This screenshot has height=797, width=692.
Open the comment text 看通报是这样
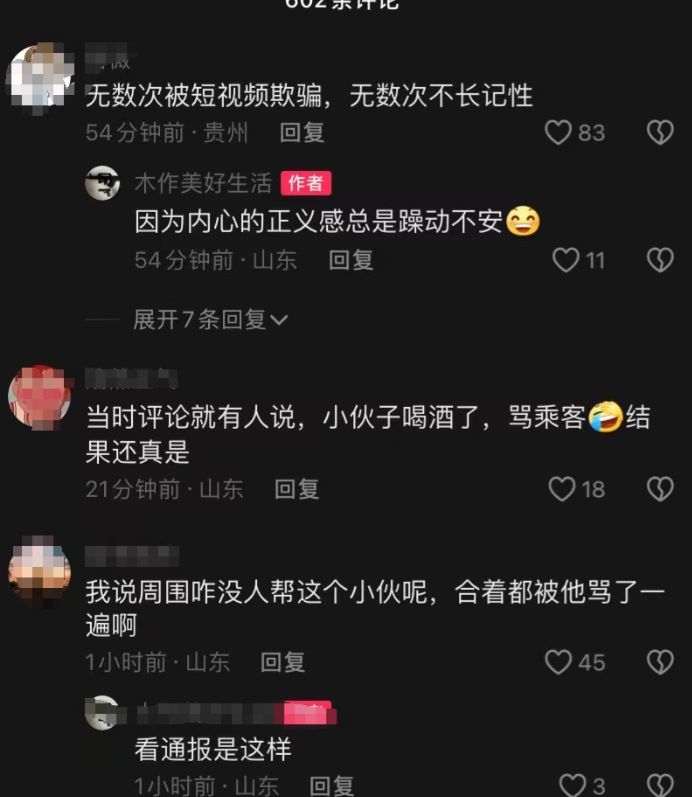tap(213, 749)
